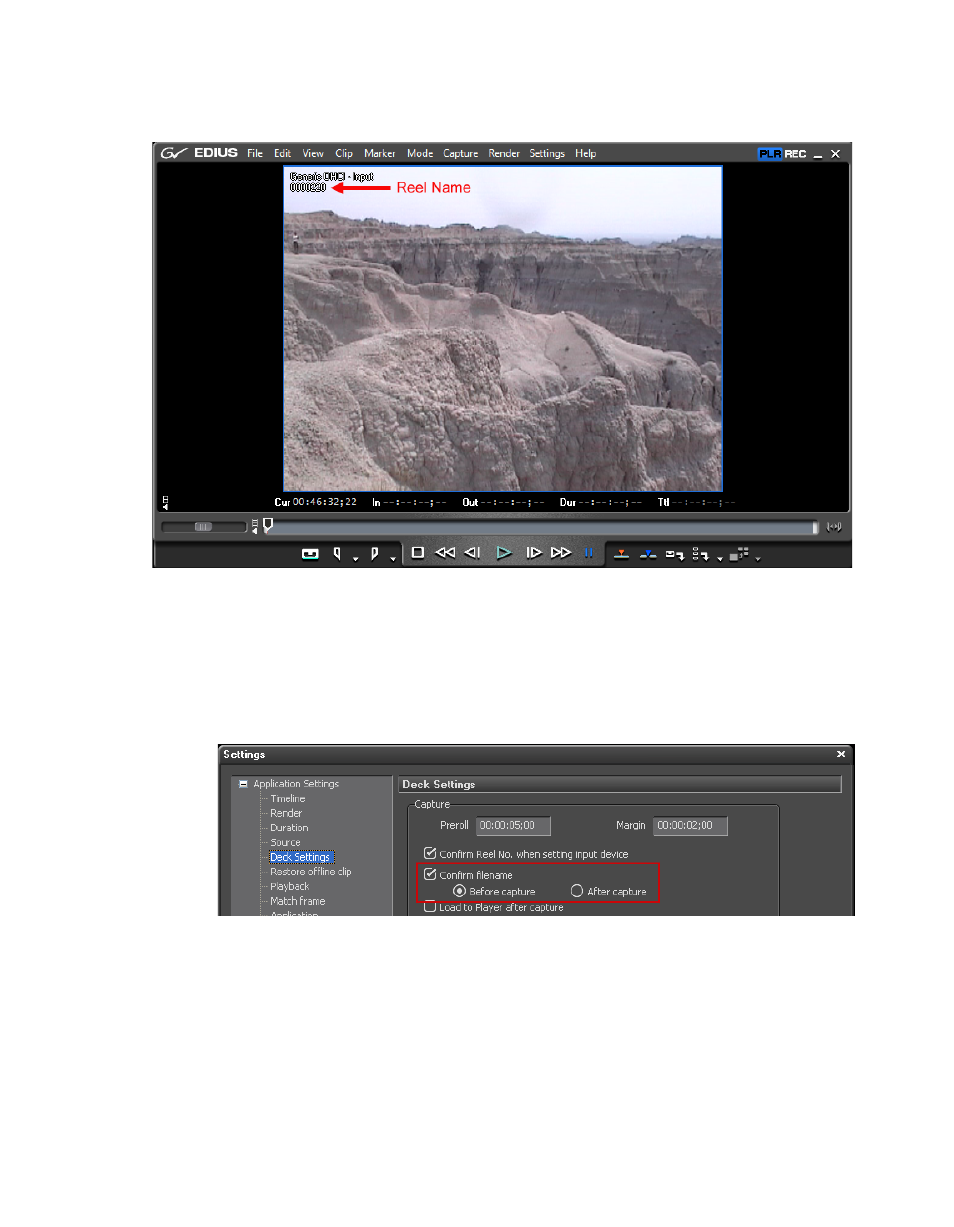Screen dimensions: 954x1227
Task: Click the blue Pause icon
Action: tap(588, 552)
